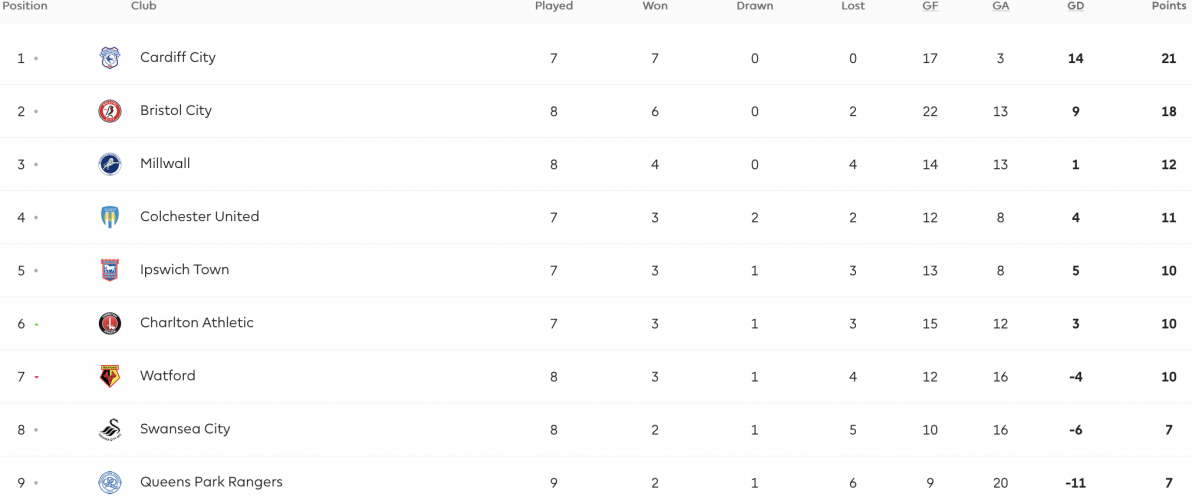Click the Watford club badge

pyautogui.click(x=110, y=377)
